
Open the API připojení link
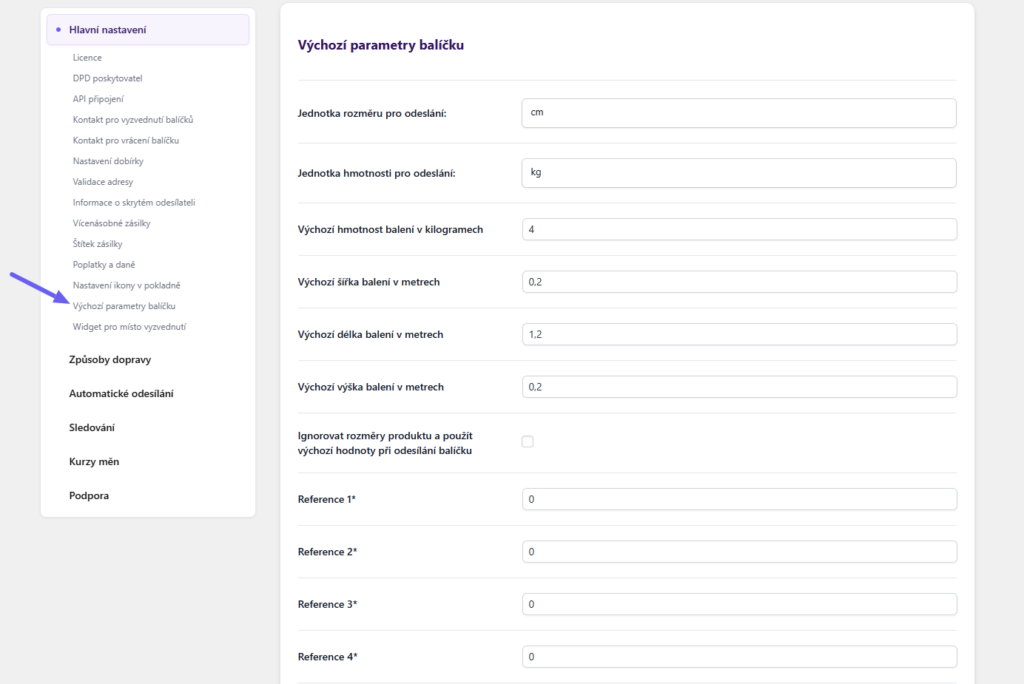tap(98, 99)
